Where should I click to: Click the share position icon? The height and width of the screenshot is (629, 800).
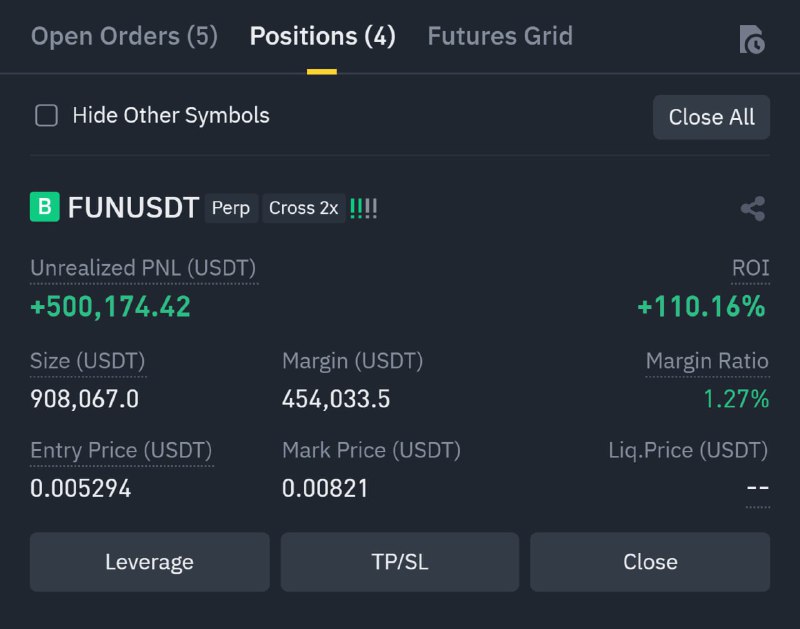click(x=752, y=209)
